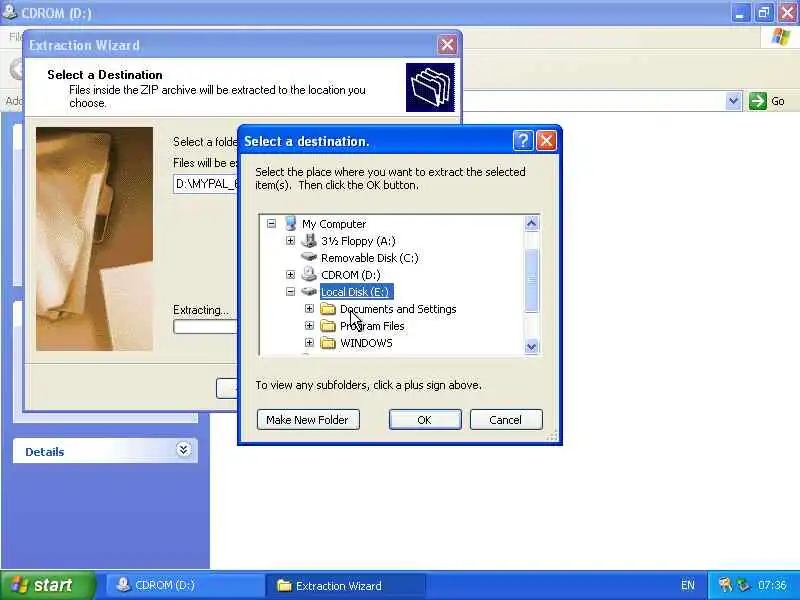Click the folder tree vertical scrollbar thumb
The width and height of the screenshot is (800, 600).
click(x=531, y=280)
